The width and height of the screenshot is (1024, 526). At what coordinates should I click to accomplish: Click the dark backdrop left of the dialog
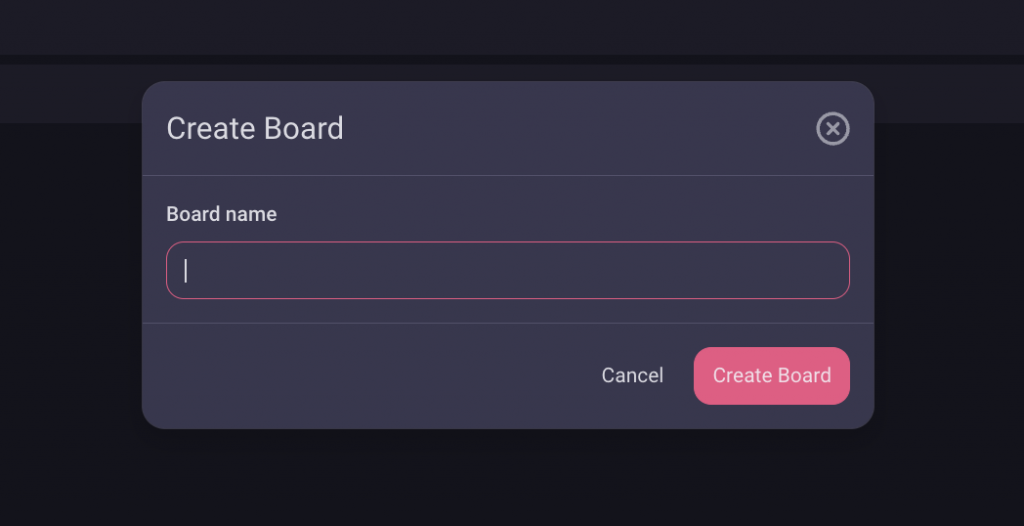tap(70, 300)
